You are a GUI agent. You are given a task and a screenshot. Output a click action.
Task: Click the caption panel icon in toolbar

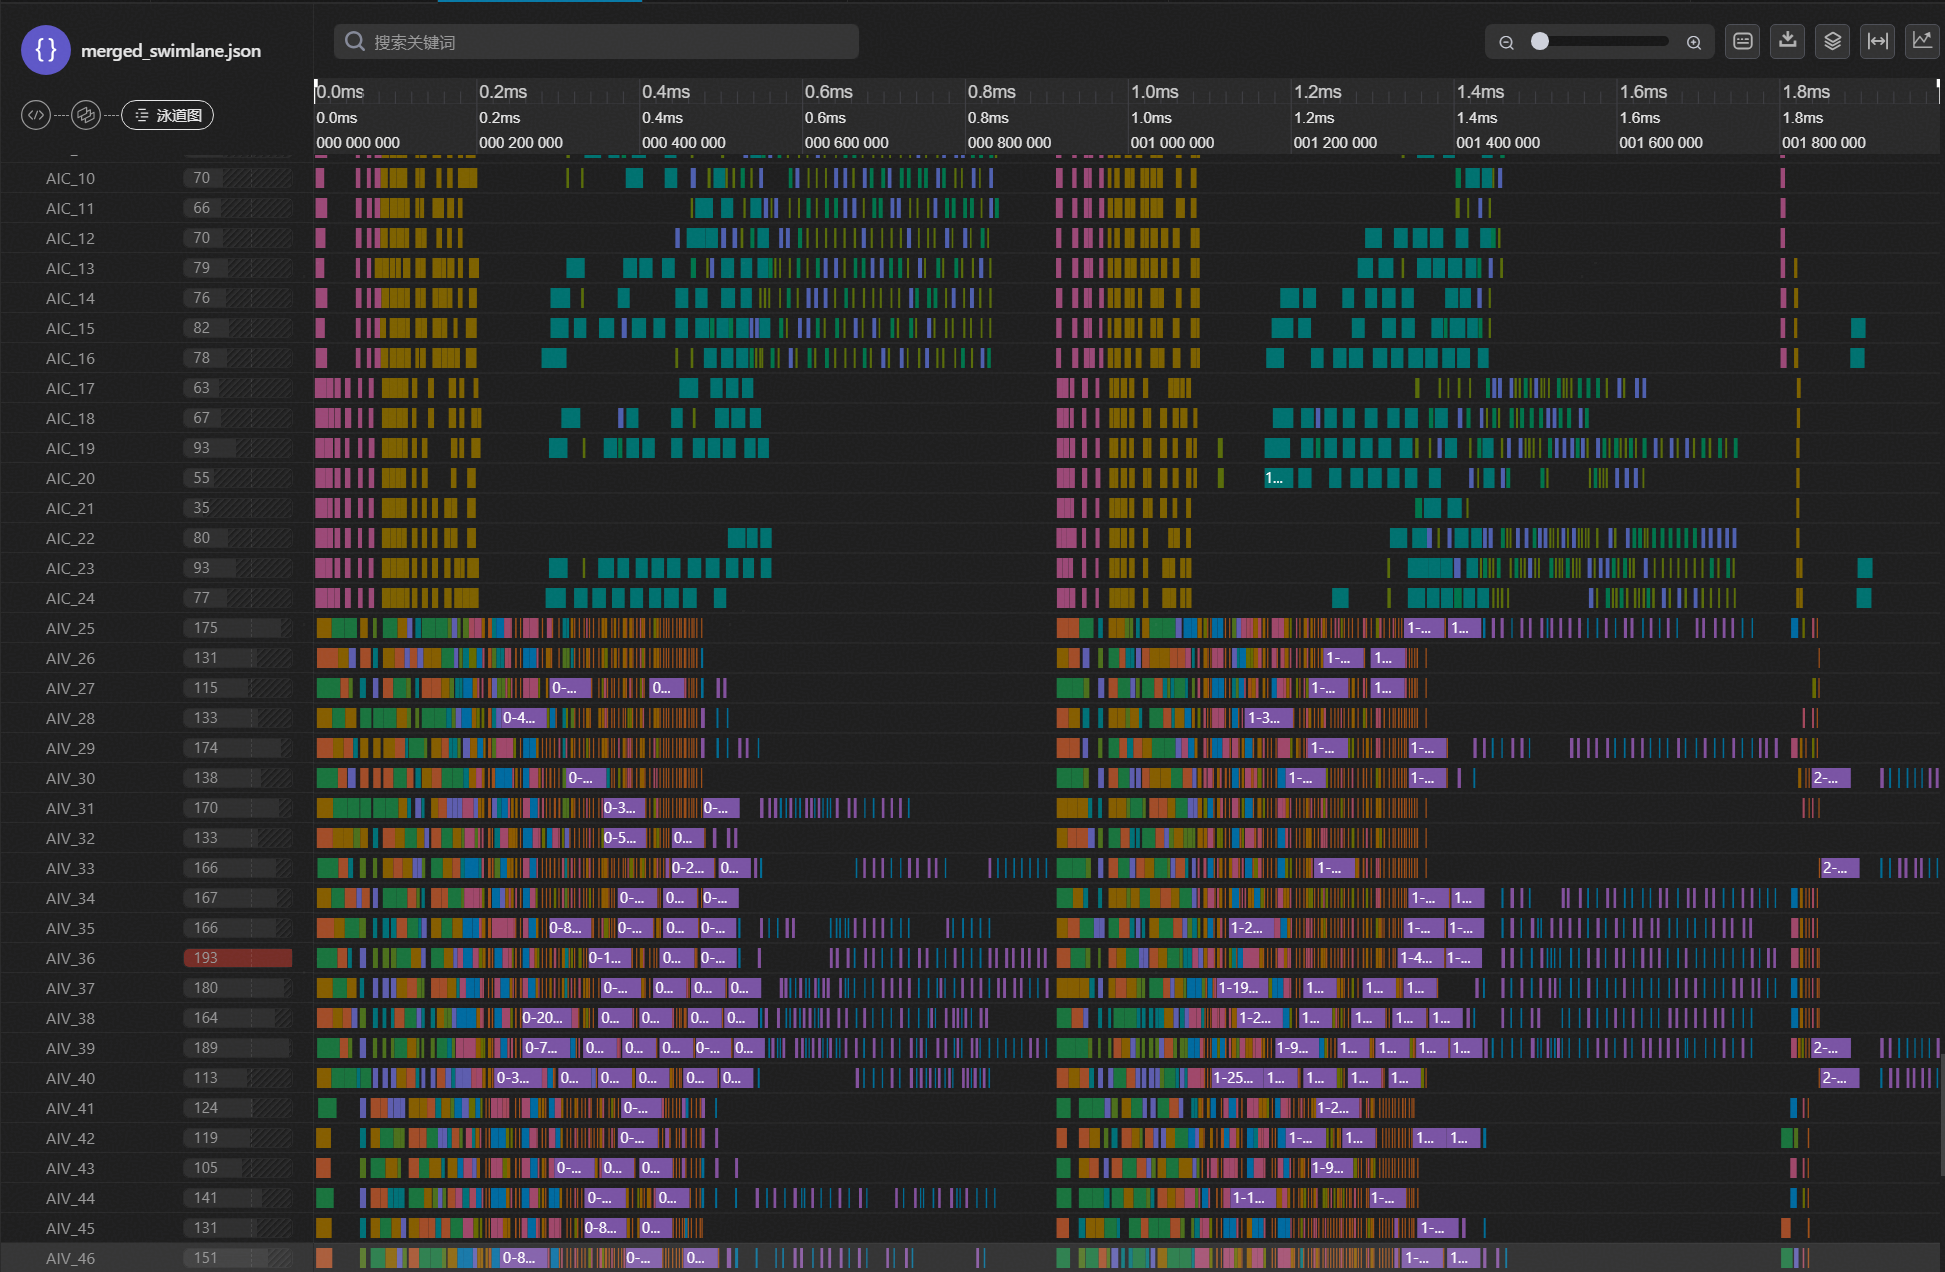point(1742,42)
